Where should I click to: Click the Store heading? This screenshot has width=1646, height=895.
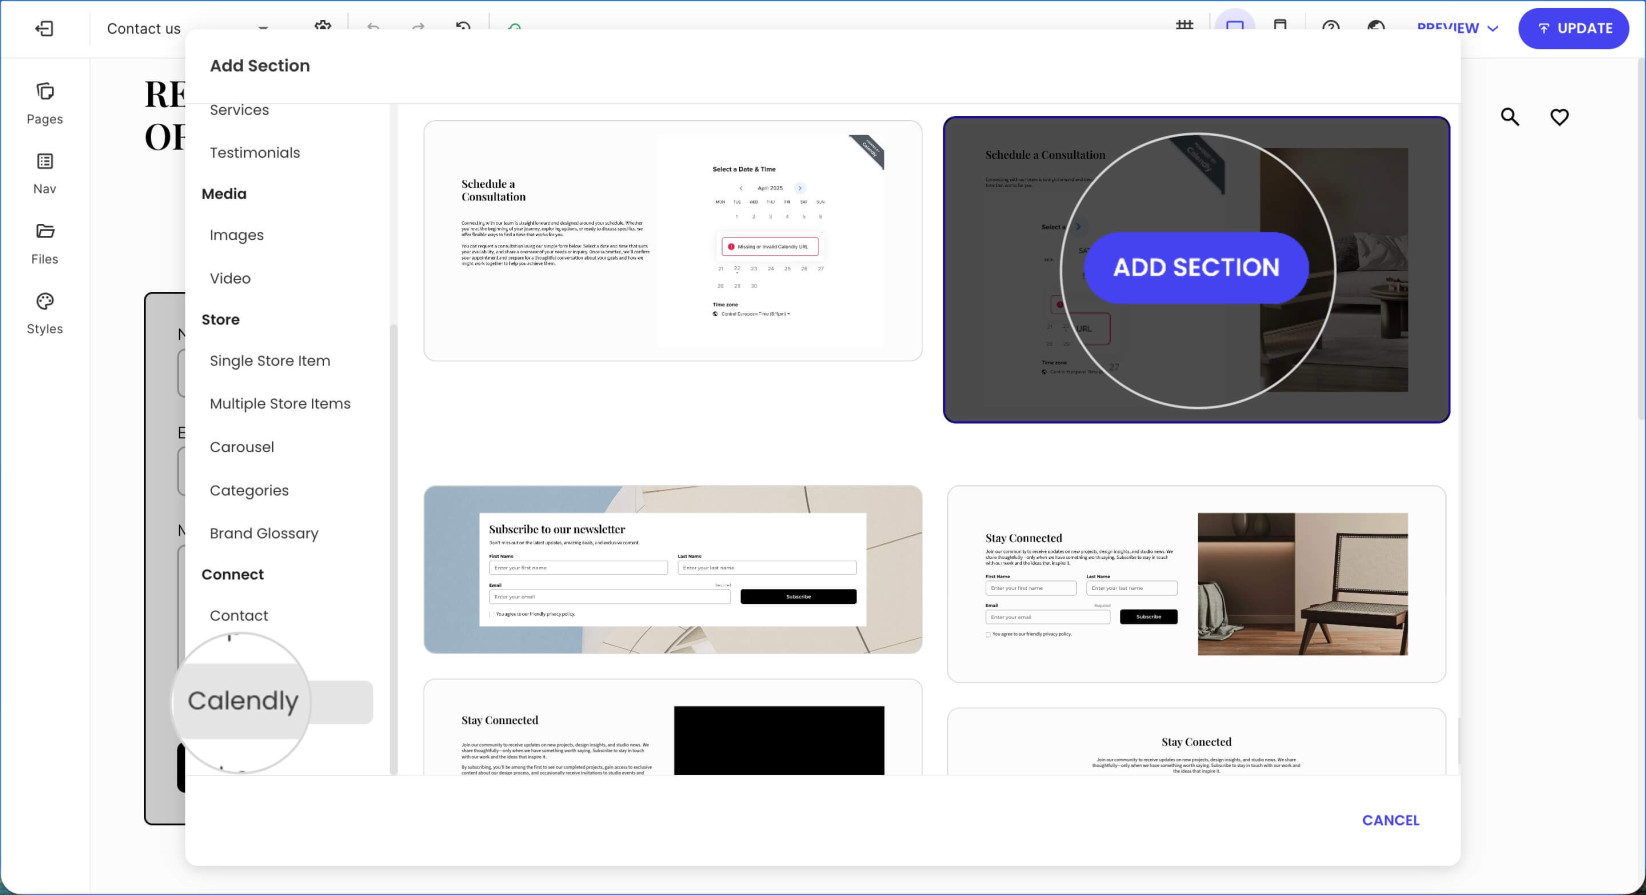[220, 320]
